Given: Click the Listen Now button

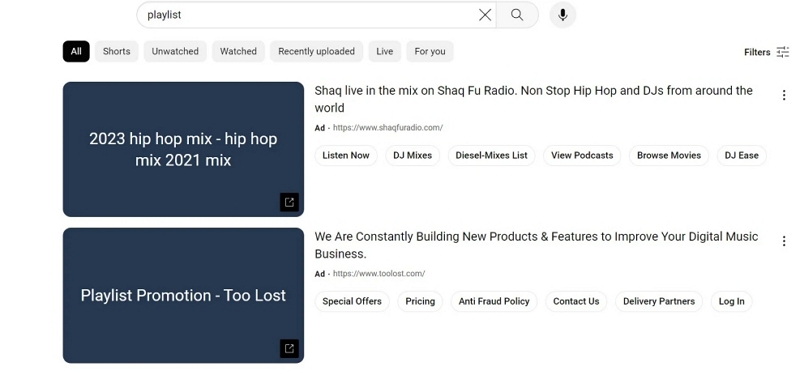Looking at the screenshot, I should pyautogui.click(x=346, y=156).
